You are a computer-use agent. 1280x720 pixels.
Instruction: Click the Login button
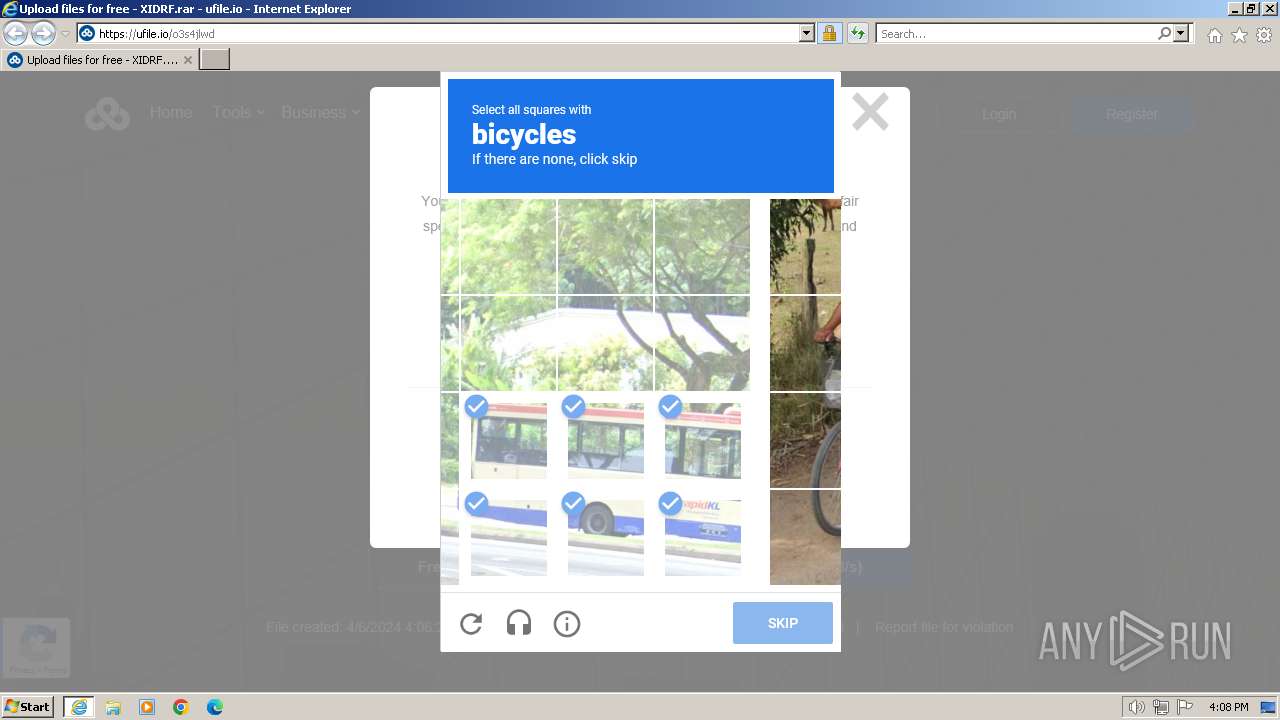(999, 114)
